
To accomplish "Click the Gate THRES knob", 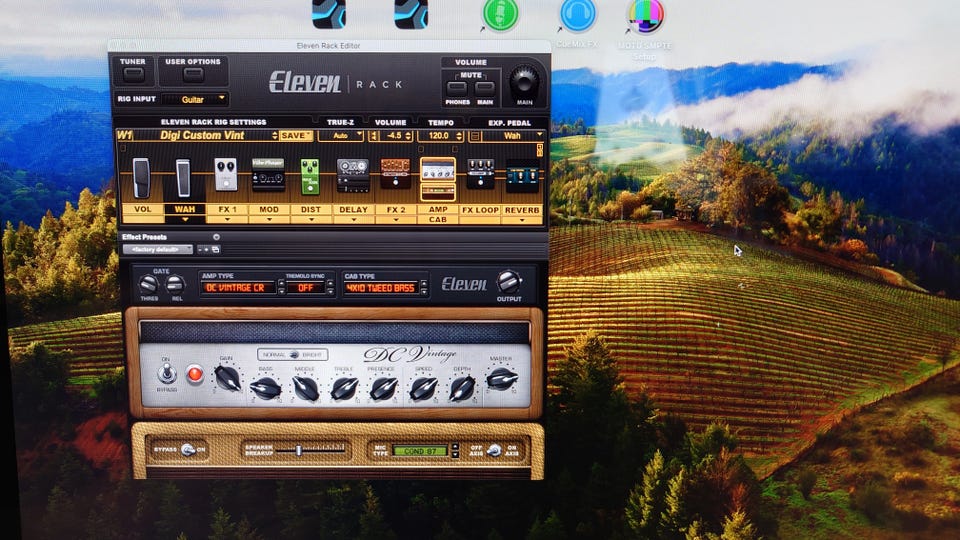I will (x=148, y=284).
